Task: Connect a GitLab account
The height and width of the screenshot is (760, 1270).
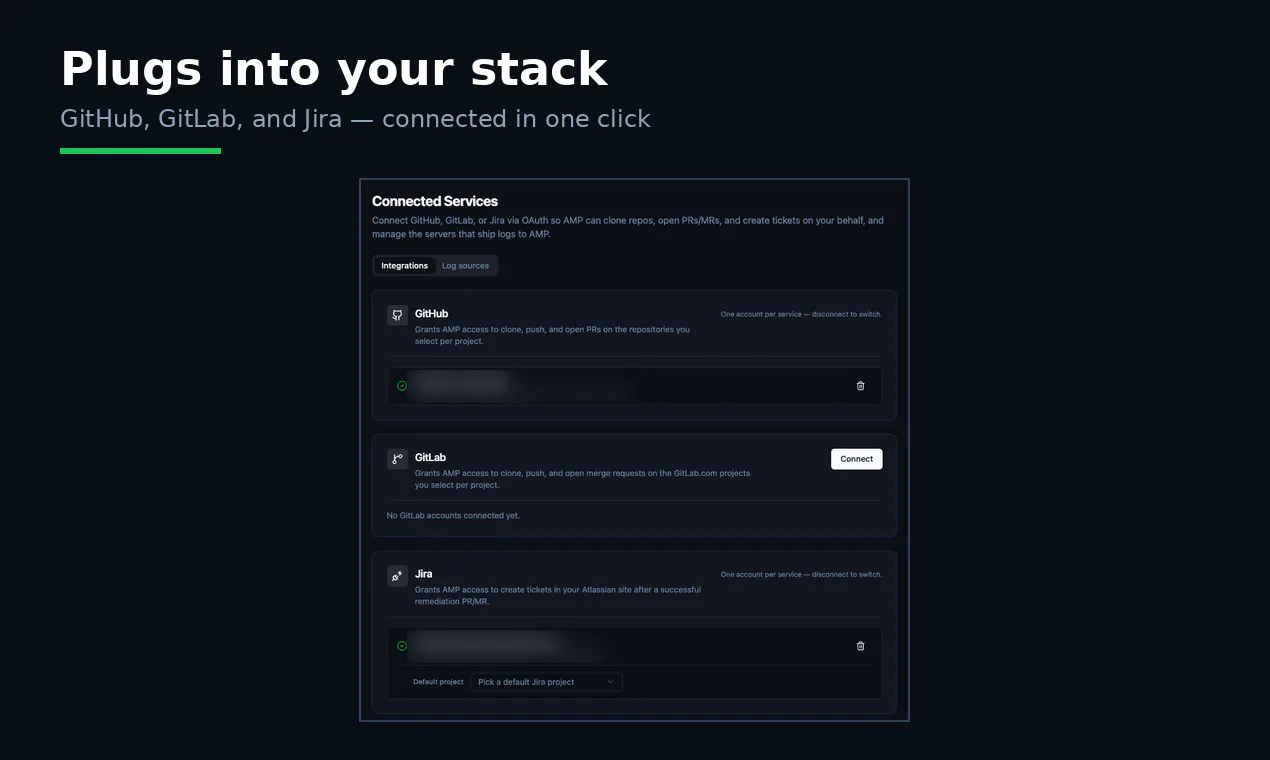Action: (857, 459)
